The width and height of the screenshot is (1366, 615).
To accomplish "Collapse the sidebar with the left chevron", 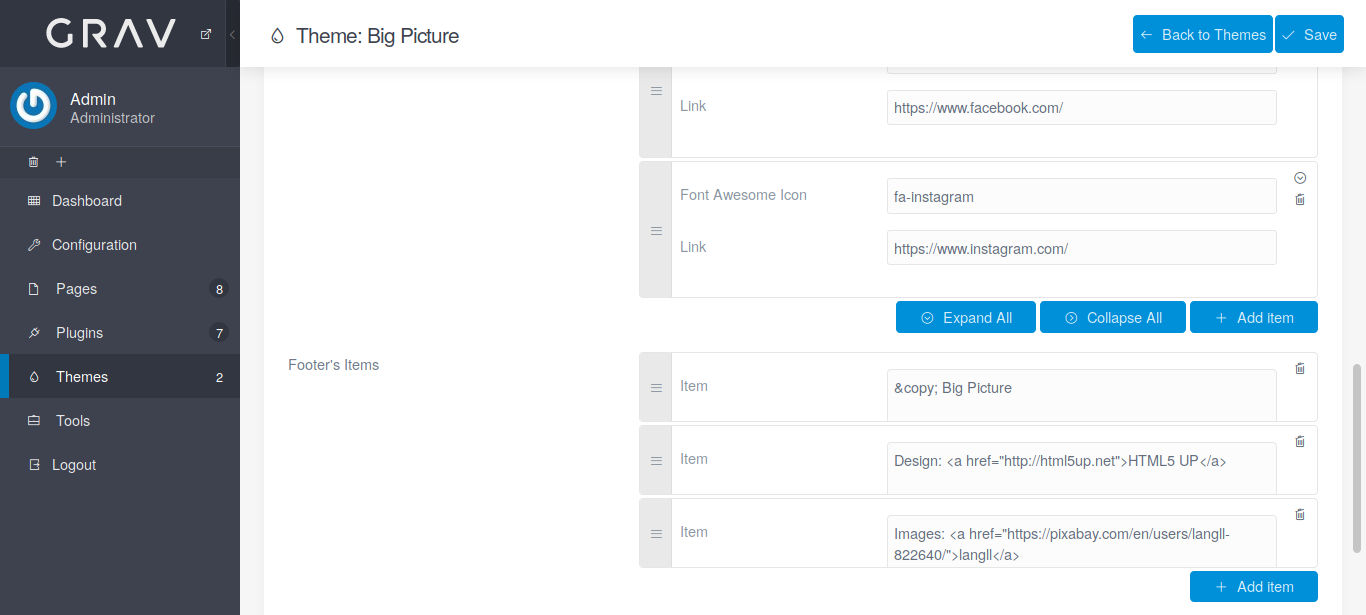I will click(232, 34).
